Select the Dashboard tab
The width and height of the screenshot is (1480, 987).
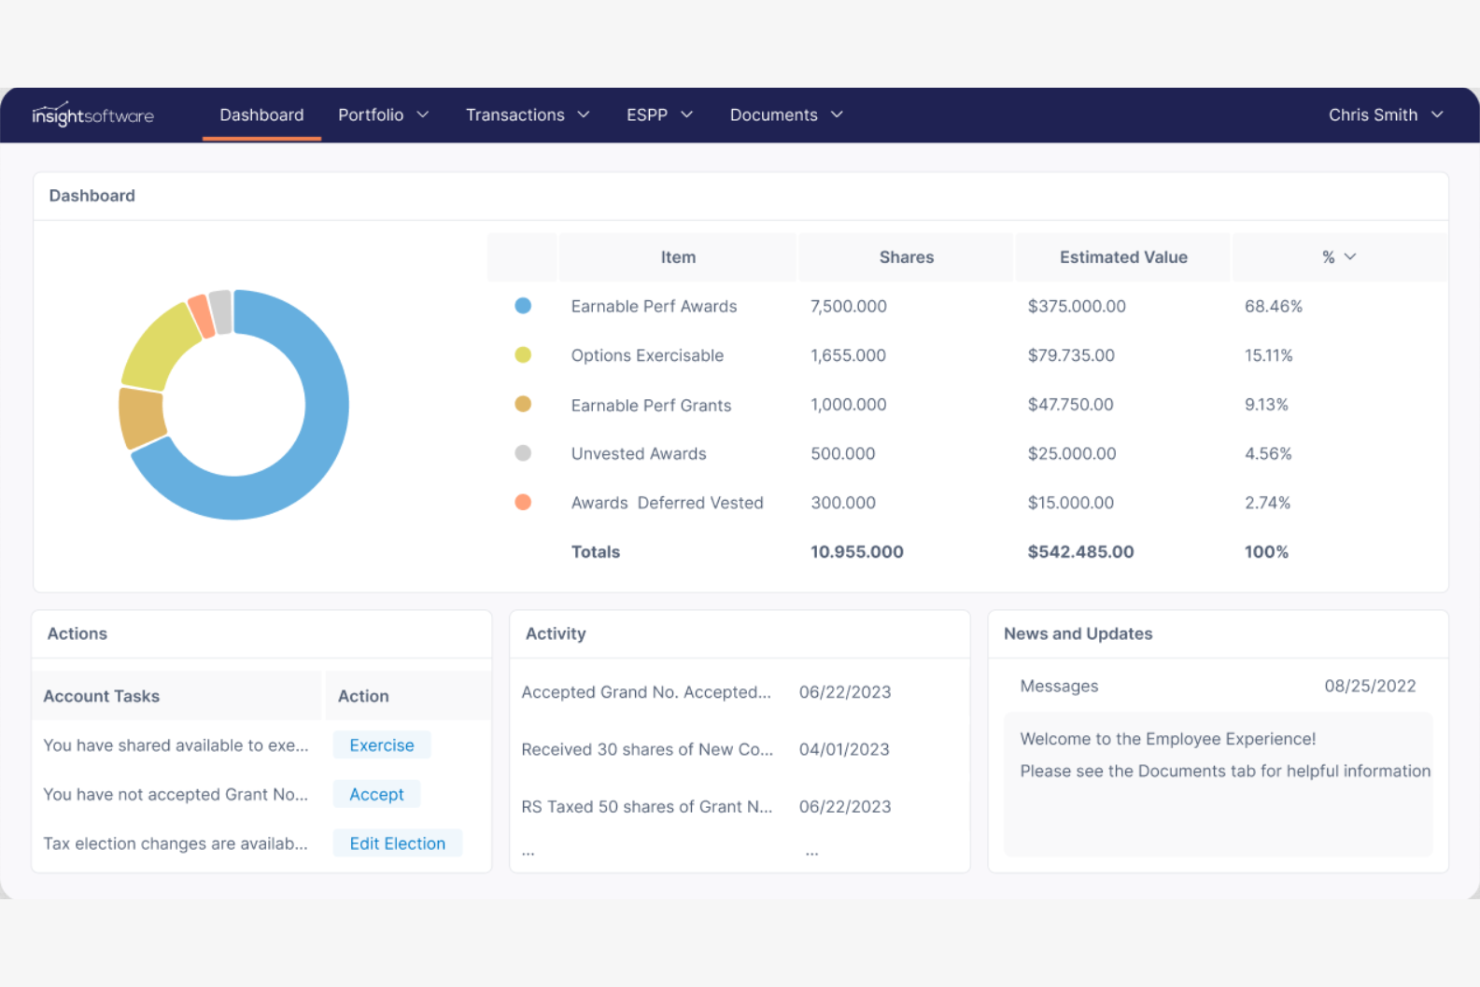coord(261,114)
